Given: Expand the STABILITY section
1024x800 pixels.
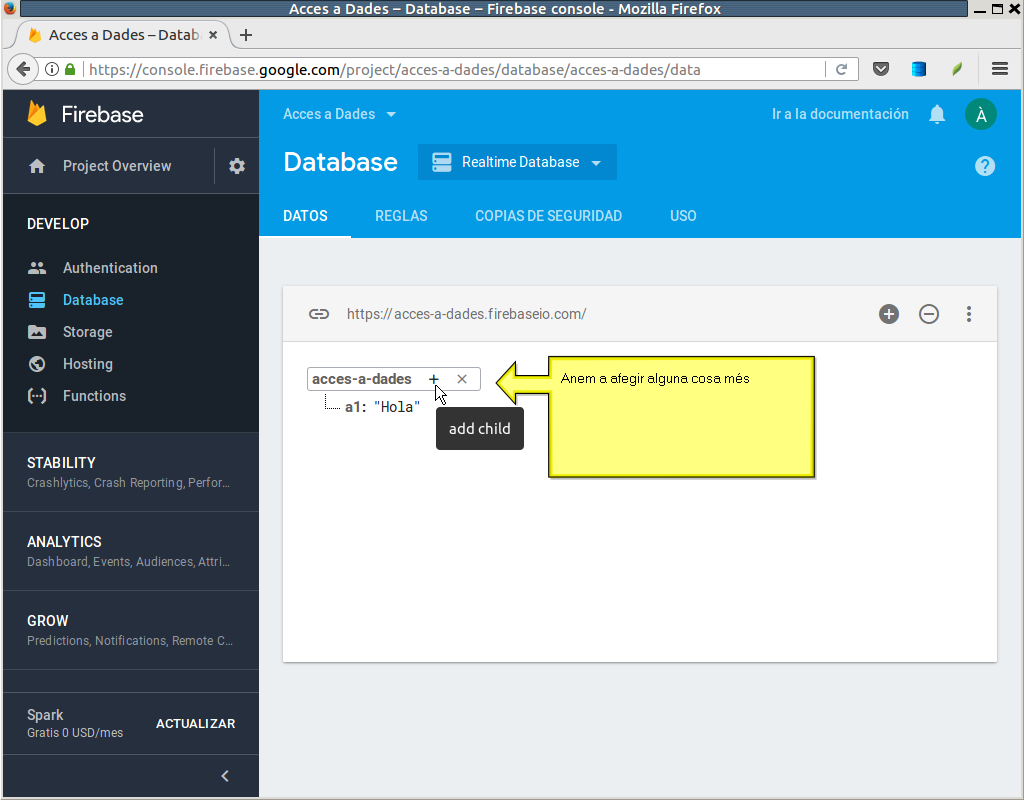Looking at the screenshot, I should (x=131, y=472).
